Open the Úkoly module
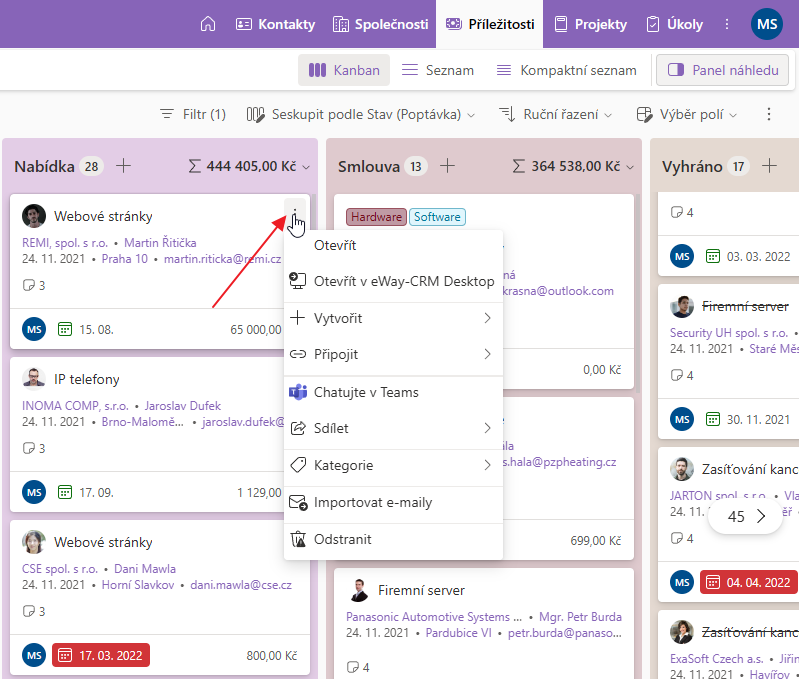The width and height of the screenshot is (799, 679). pyautogui.click(x=674, y=24)
